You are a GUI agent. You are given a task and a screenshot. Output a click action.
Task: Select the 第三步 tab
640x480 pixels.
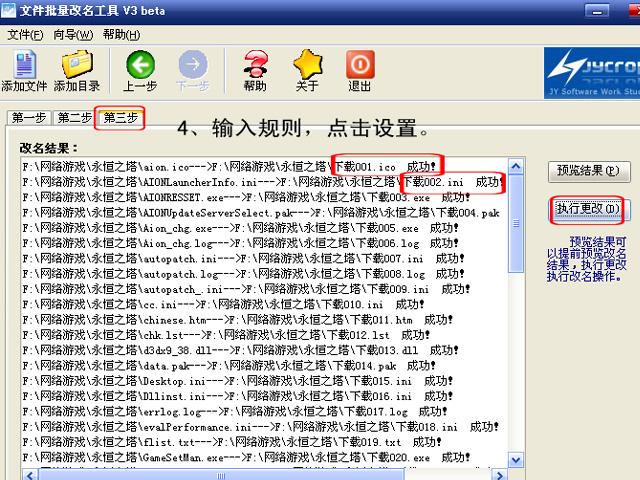[120, 118]
